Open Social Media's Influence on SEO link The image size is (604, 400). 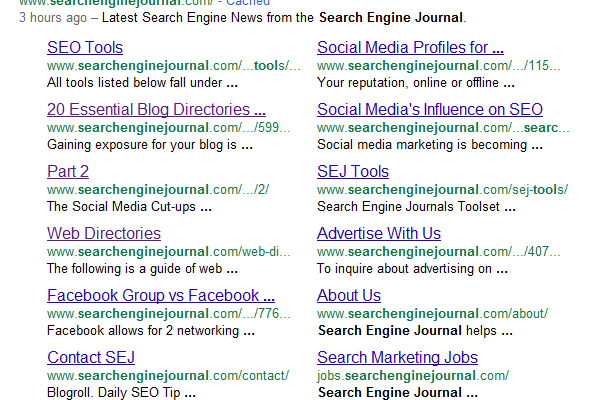tap(430, 110)
